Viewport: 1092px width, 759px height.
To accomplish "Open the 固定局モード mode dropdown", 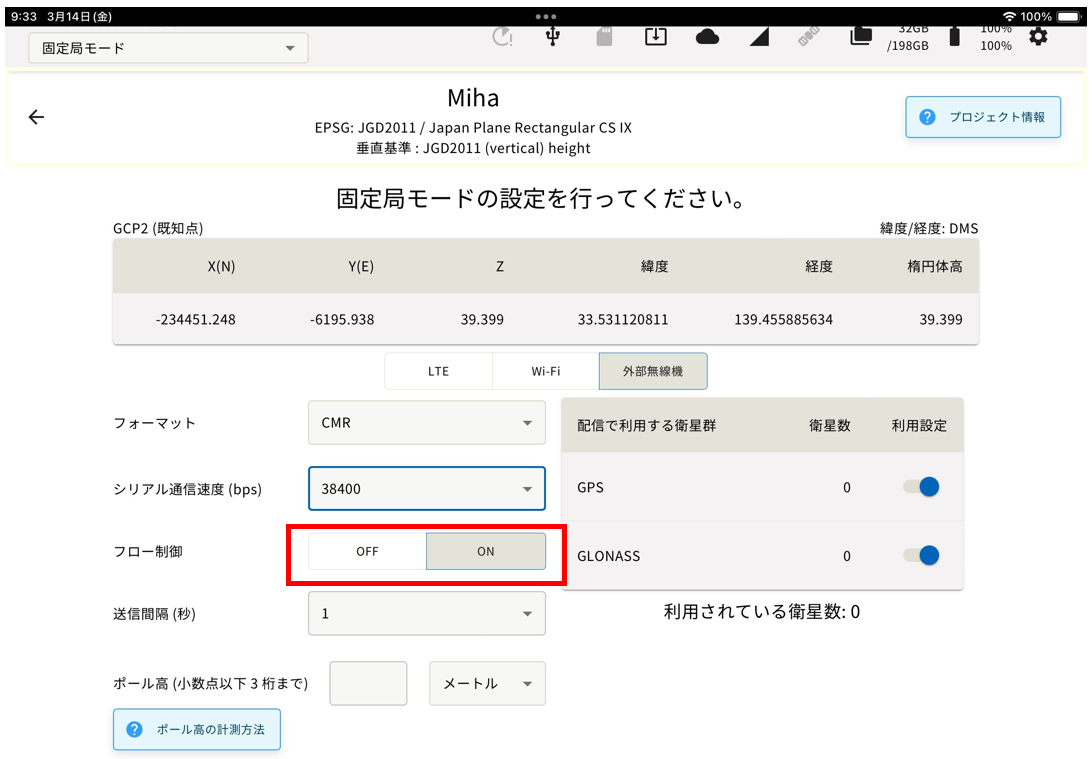I will tap(168, 48).
